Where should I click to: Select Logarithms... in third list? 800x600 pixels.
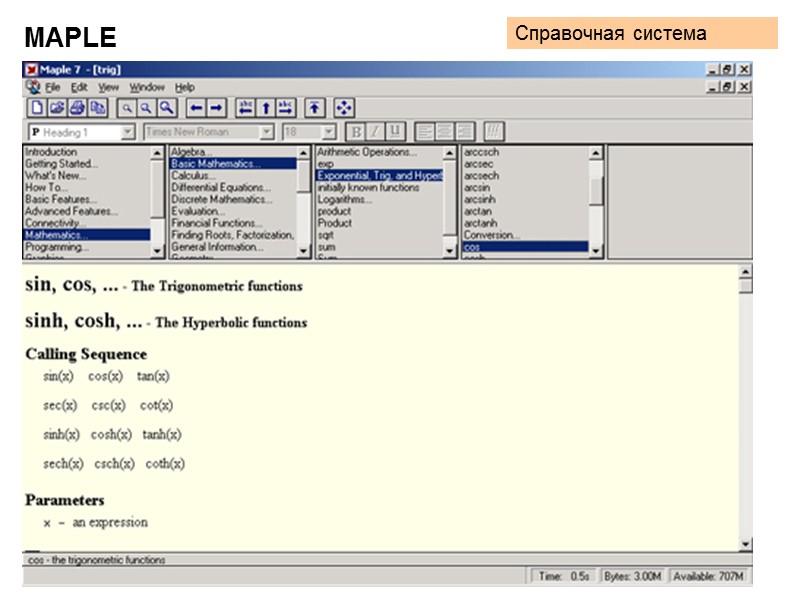coord(344,199)
